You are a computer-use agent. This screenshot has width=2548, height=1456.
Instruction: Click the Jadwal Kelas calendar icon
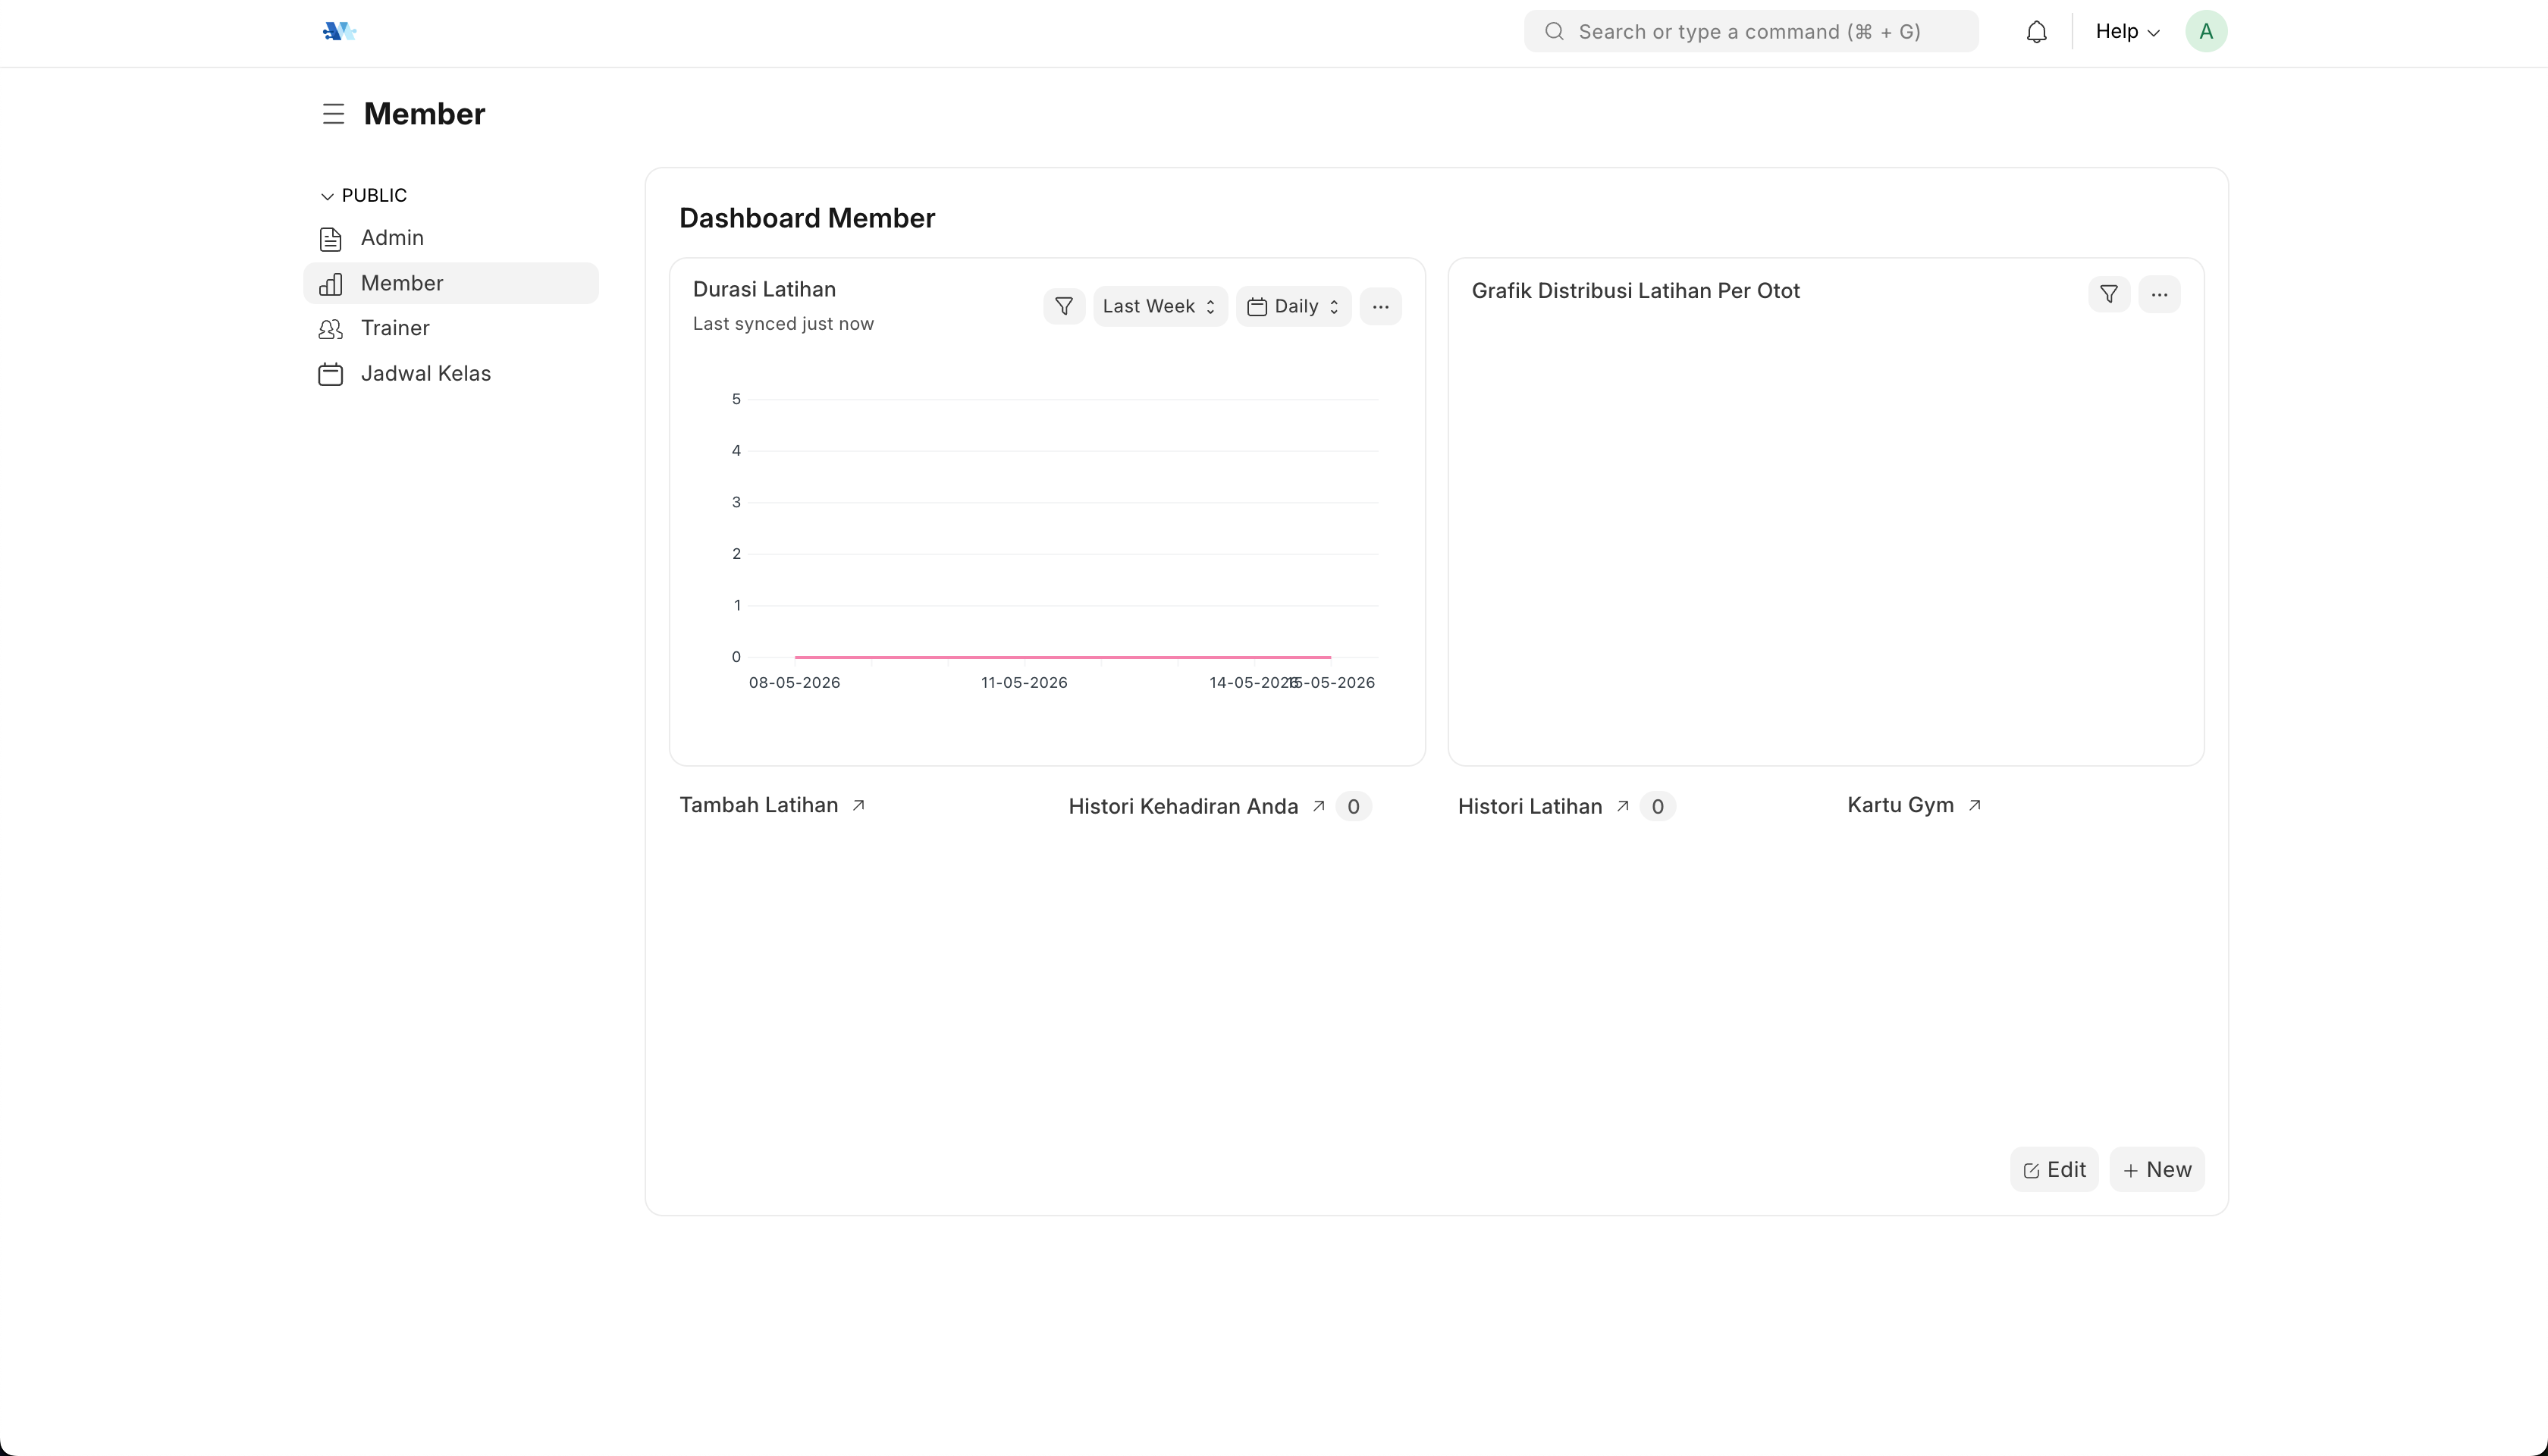pyautogui.click(x=330, y=374)
